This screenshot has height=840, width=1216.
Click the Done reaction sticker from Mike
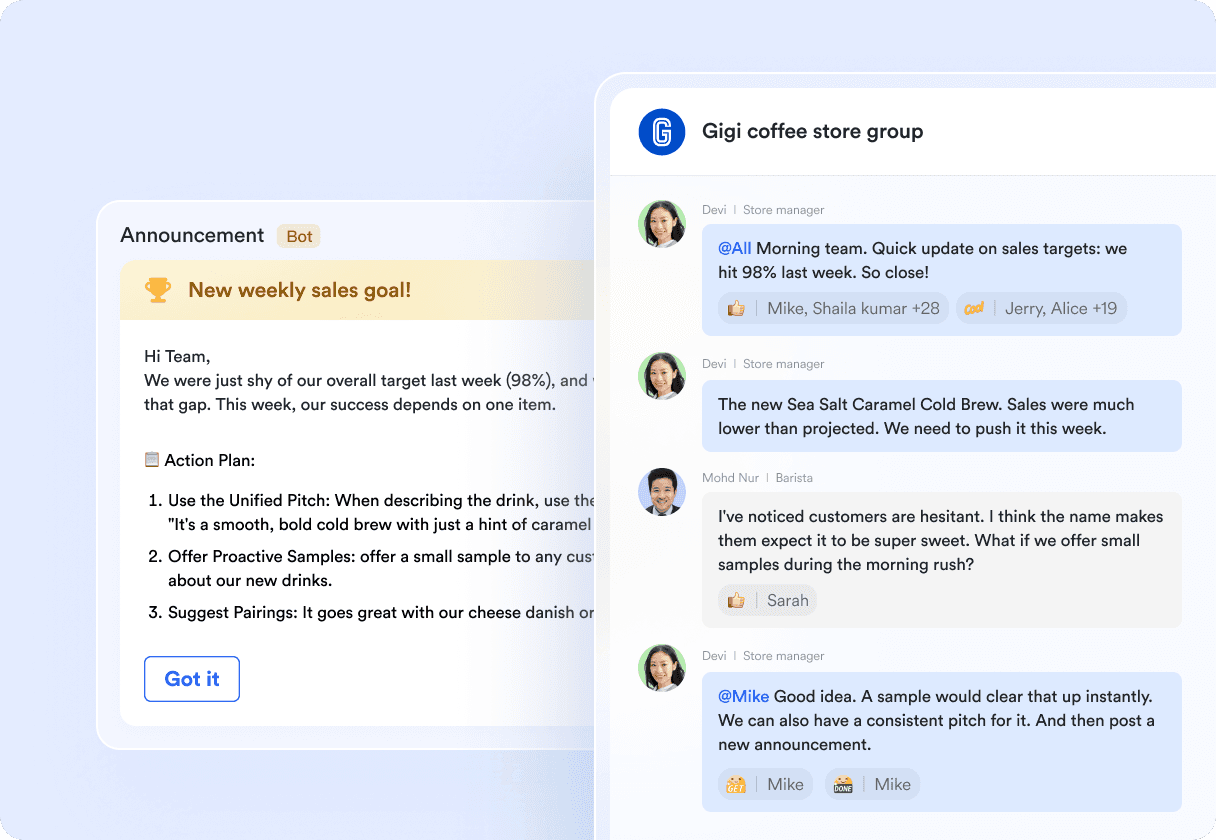[x=843, y=784]
